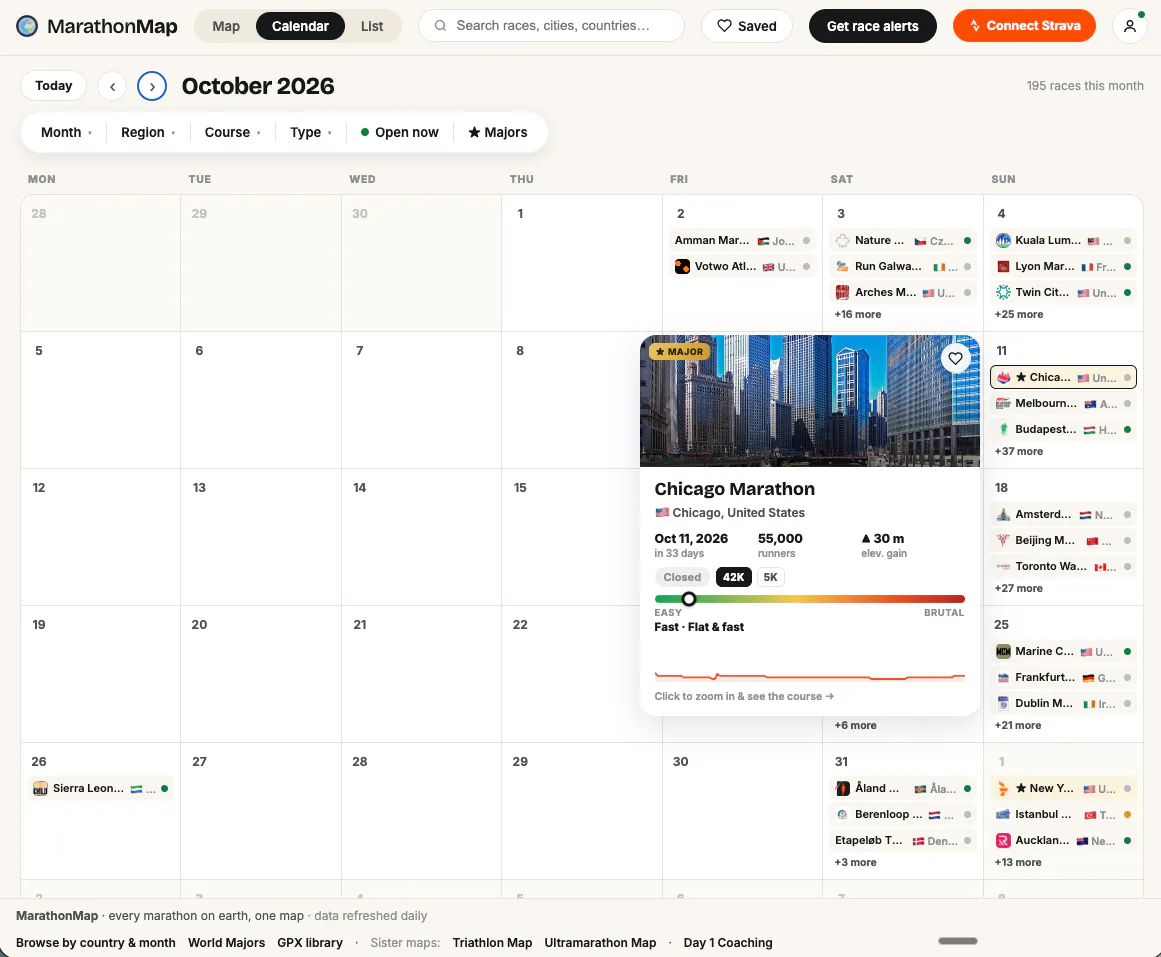Viewport: 1161px width, 957px height.
Task: Expand +16 more on October 3
Action: pyautogui.click(x=857, y=314)
